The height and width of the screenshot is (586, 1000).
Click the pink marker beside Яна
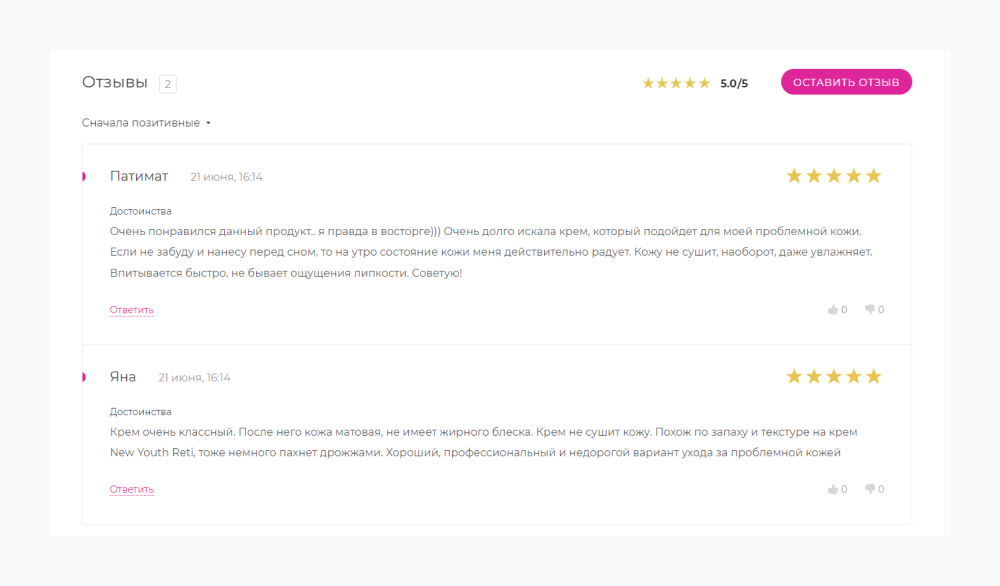84,377
